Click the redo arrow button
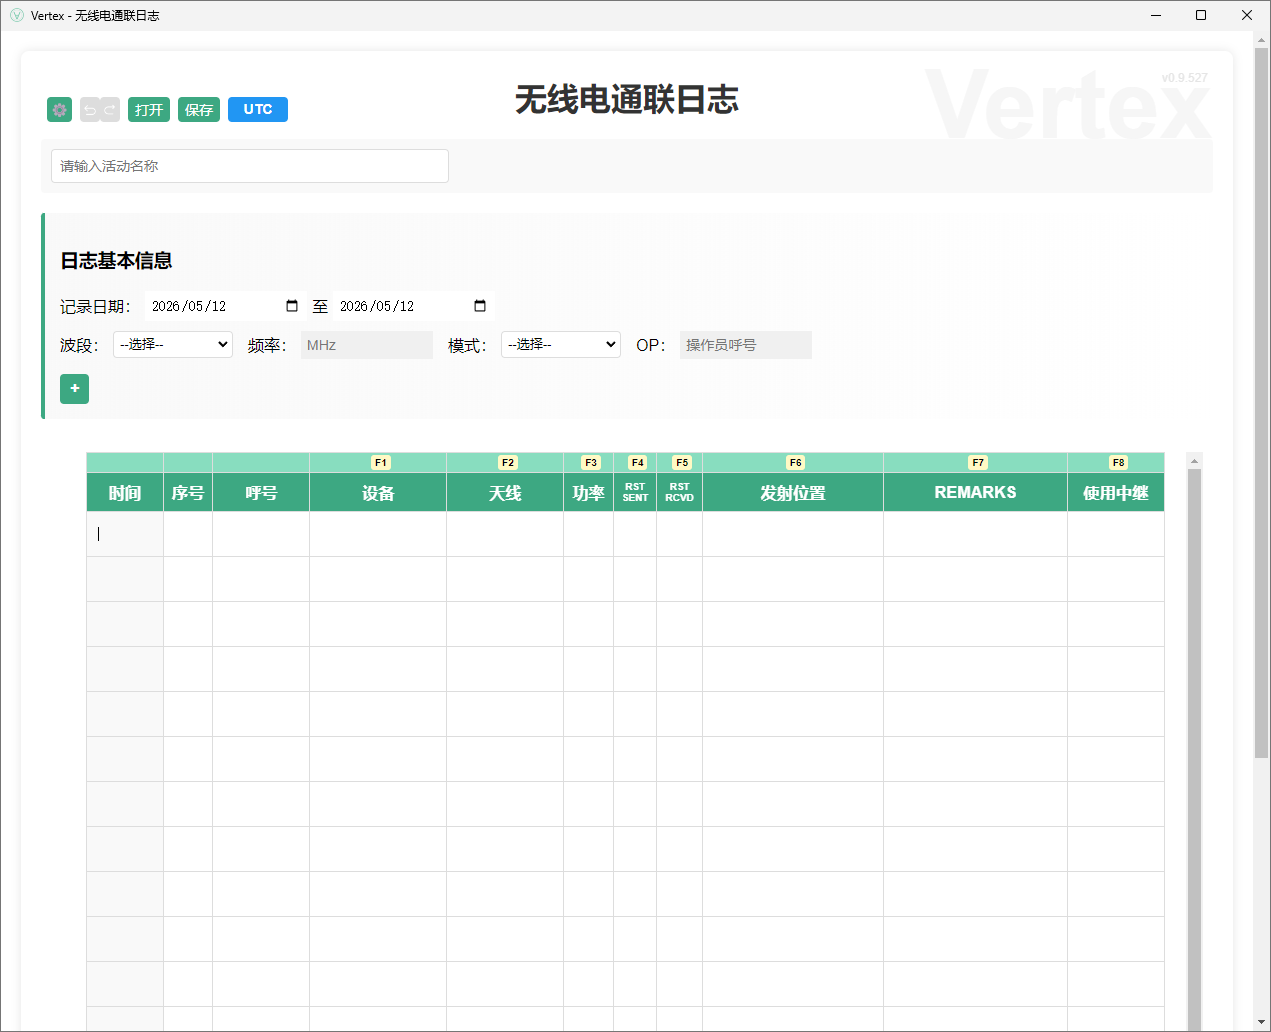1271x1032 pixels. (x=110, y=110)
